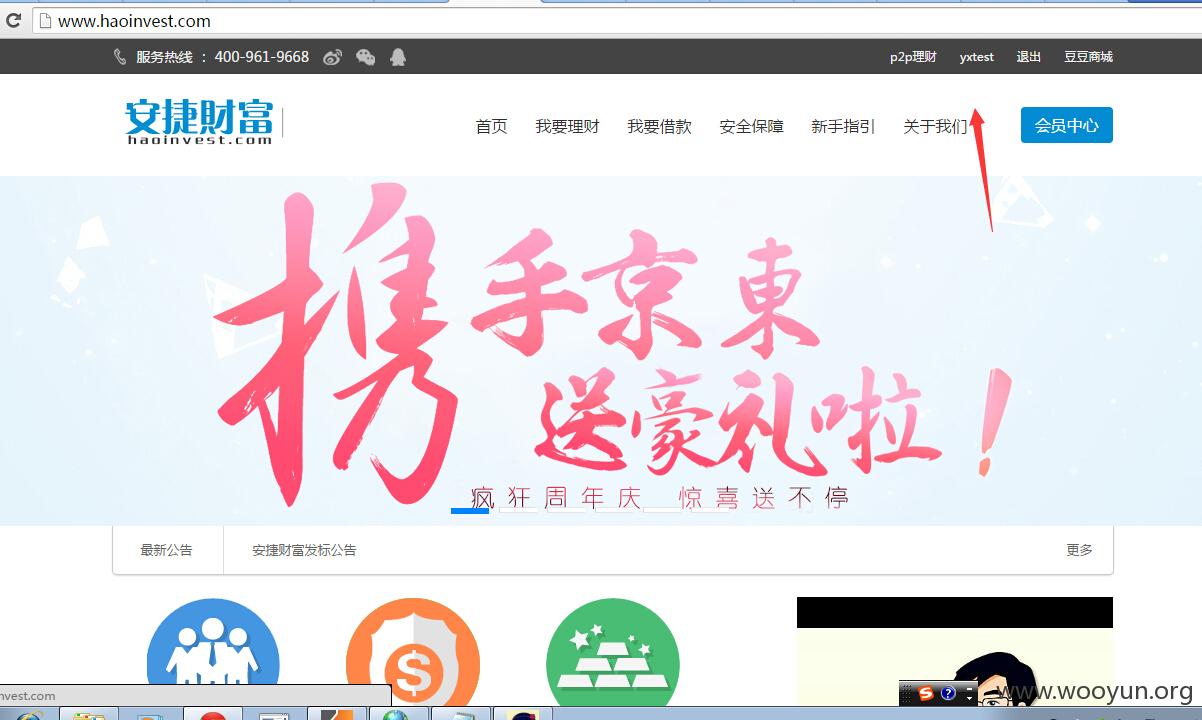Click the browser reload button
This screenshot has height=720, width=1202.
click(x=14, y=20)
